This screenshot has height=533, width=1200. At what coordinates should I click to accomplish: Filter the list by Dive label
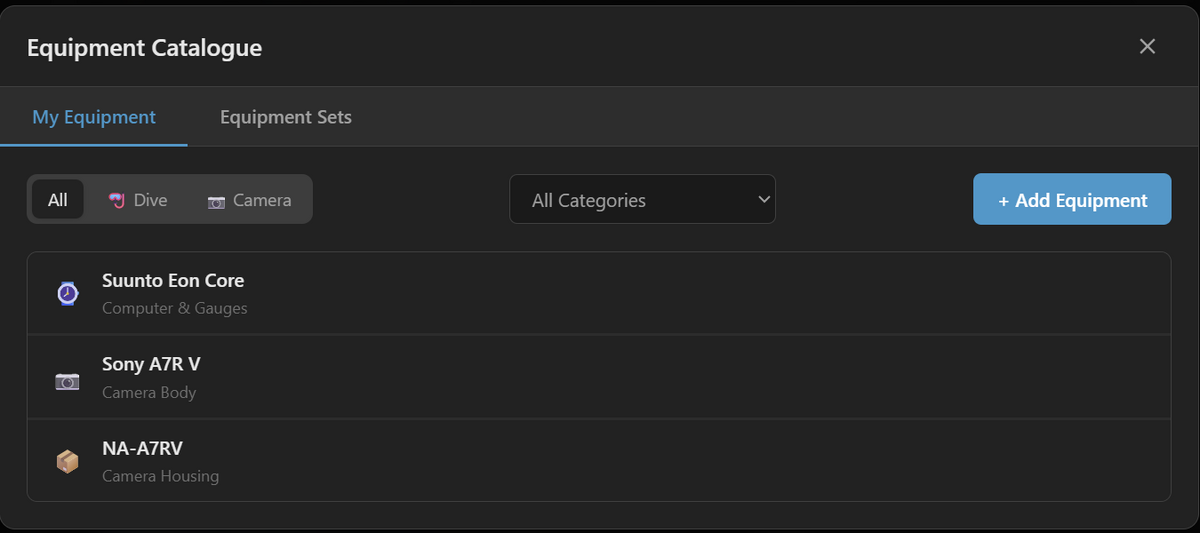coord(150,200)
